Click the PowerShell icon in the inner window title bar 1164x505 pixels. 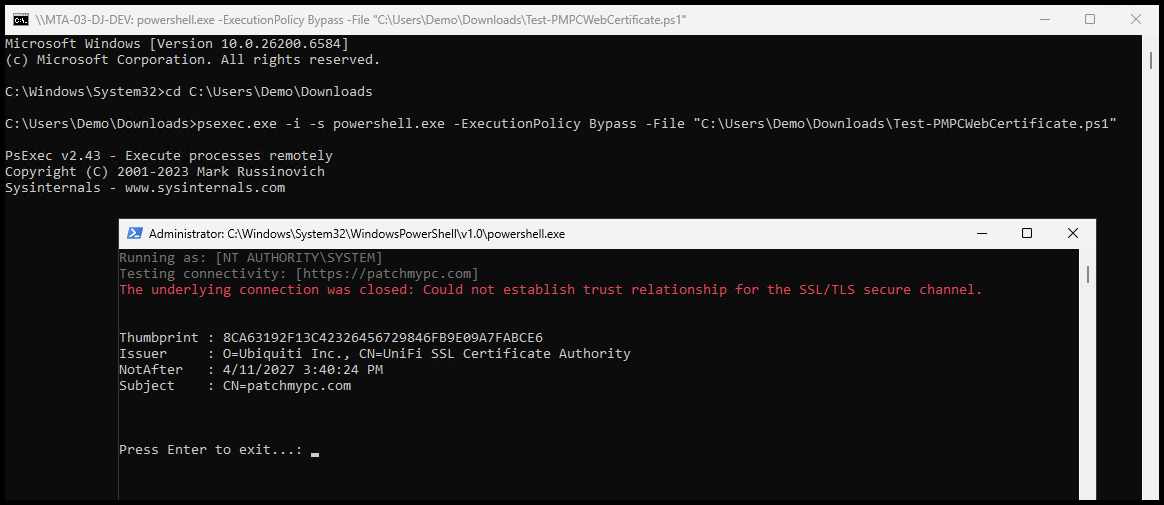click(133, 233)
